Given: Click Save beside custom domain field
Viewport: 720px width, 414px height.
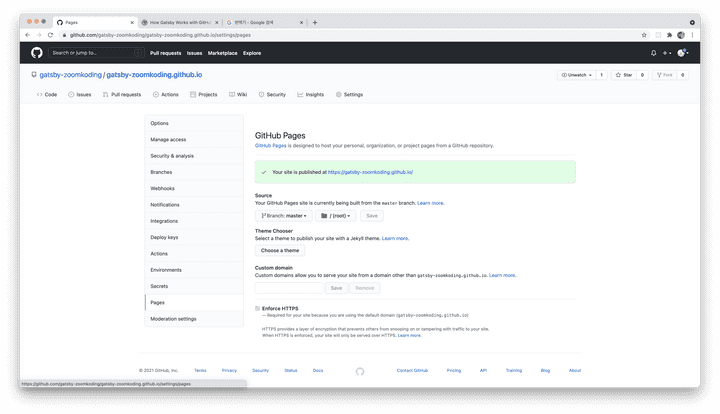Looking at the screenshot, I should pos(337,288).
